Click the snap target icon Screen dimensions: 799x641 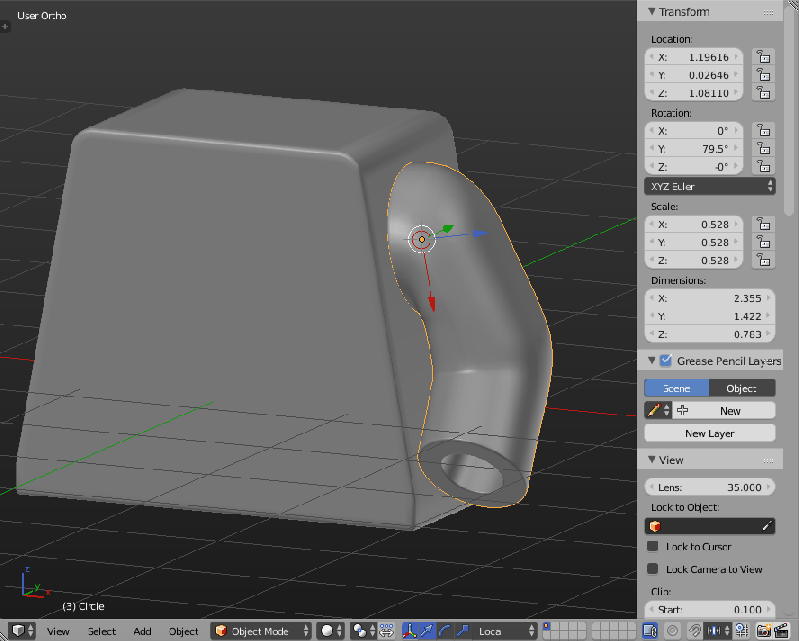click(741, 631)
